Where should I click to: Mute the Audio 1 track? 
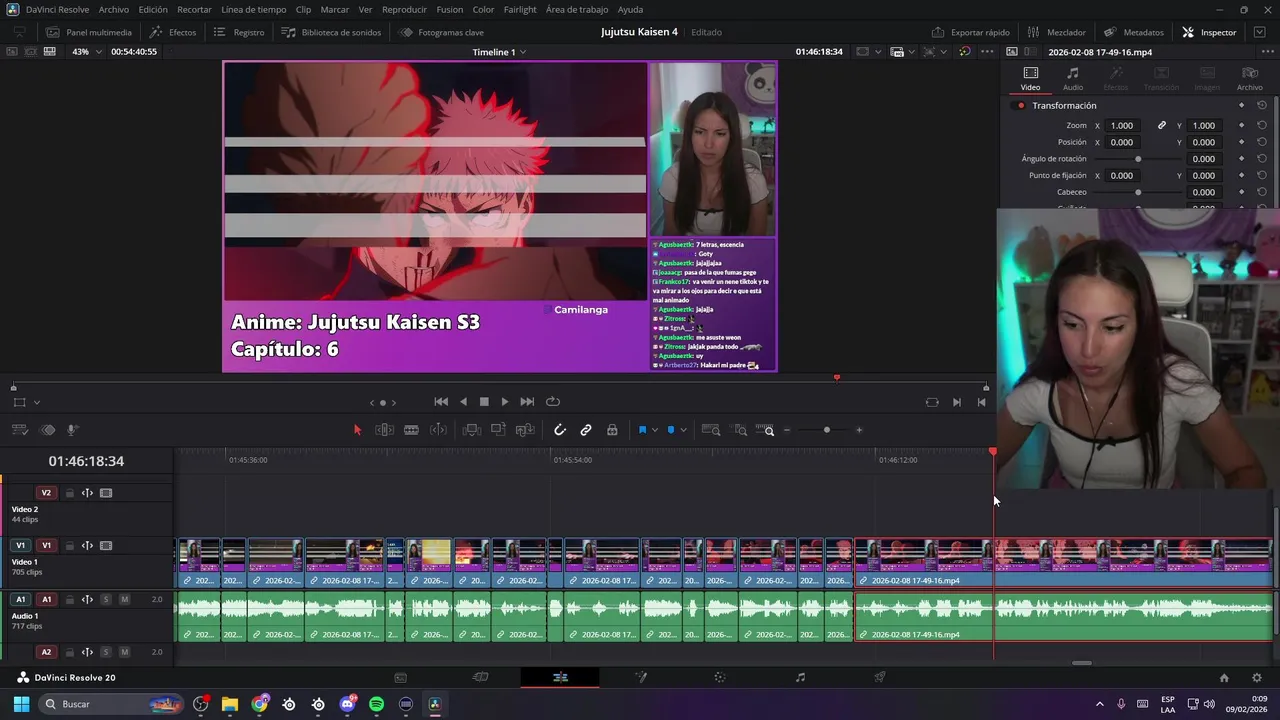point(124,600)
